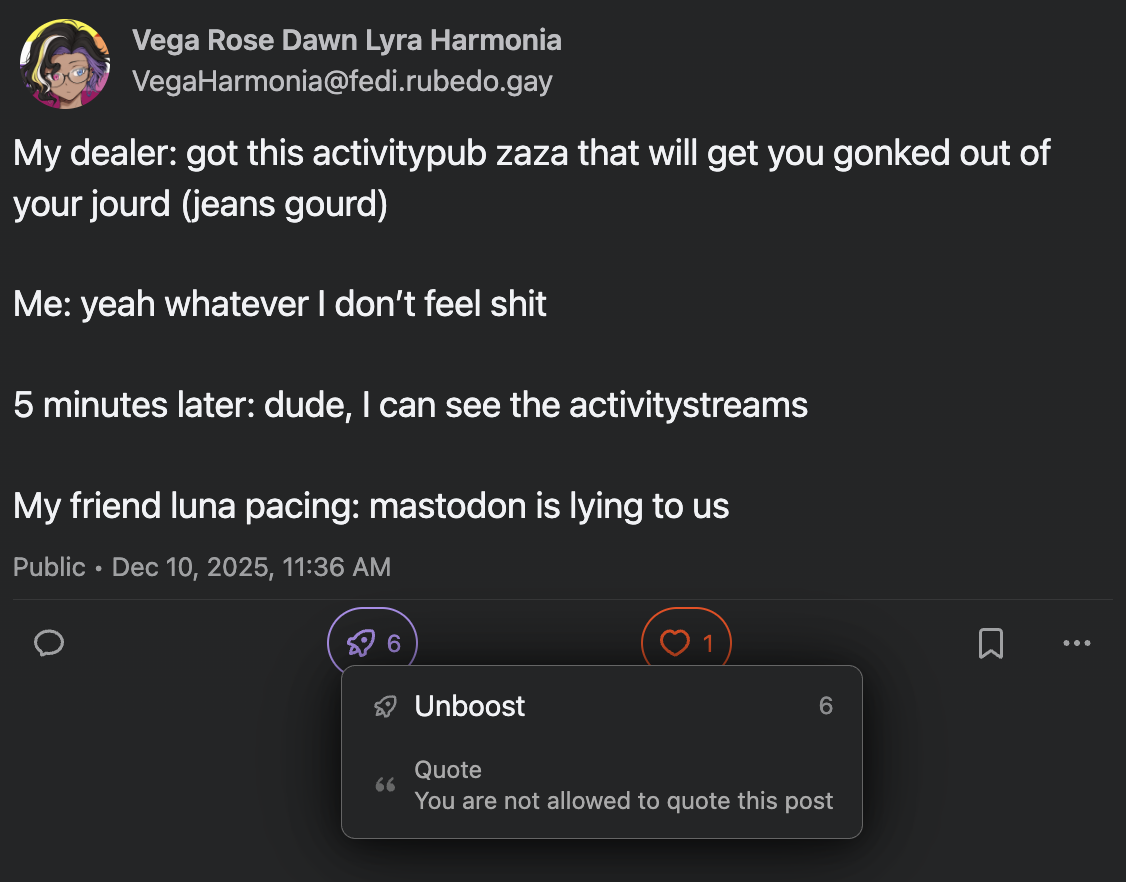Click the quotation mark icon in menu
The width and height of the screenshot is (1126, 882).
pyautogui.click(x=385, y=786)
